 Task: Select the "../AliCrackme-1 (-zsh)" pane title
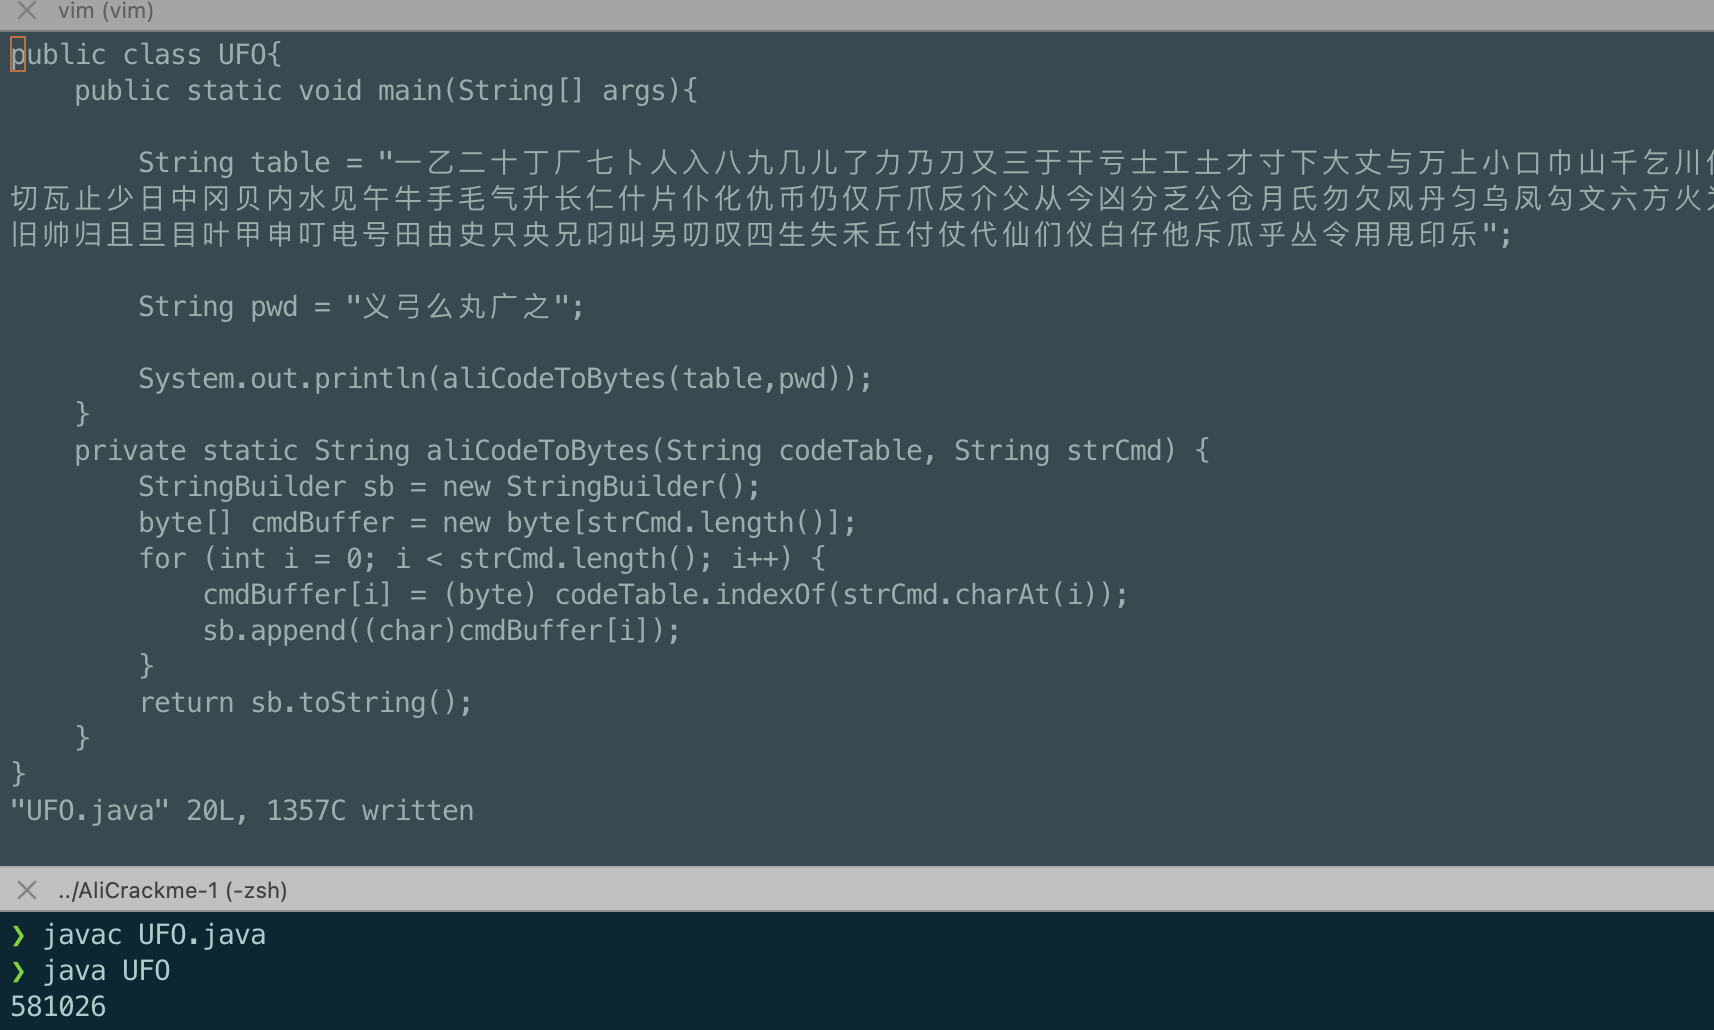172,890
